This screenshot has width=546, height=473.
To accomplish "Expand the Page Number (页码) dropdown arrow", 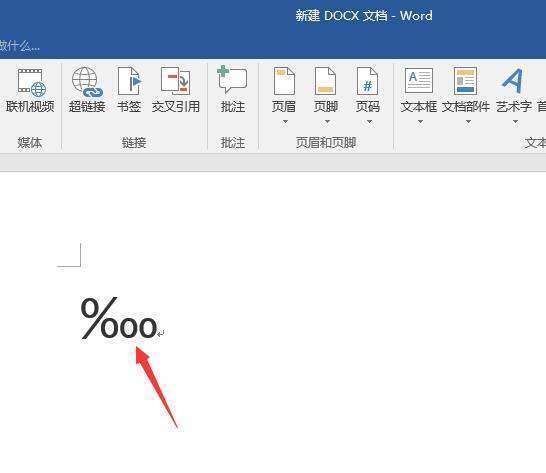I will click(369, 122).
